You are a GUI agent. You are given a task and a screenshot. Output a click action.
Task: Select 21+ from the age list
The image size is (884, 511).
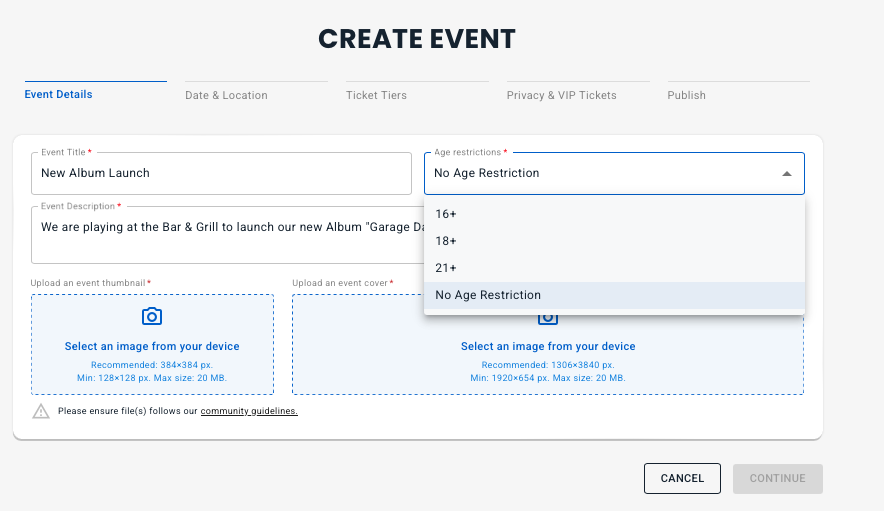click(614, 268)
